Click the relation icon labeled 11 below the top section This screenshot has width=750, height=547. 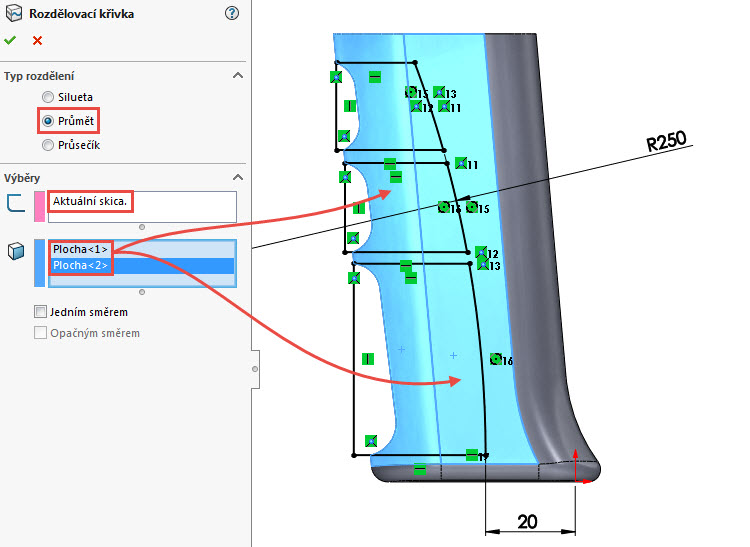point(461,163)
